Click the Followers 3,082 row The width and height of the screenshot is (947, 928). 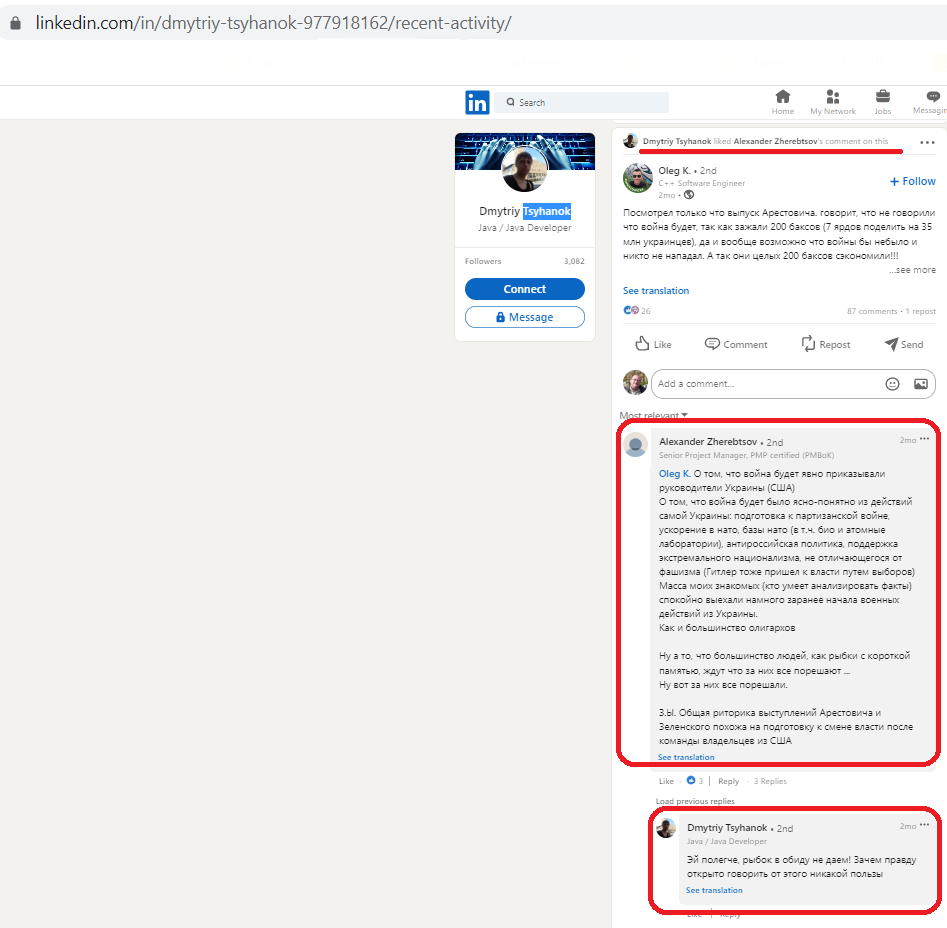coord(524,261)
